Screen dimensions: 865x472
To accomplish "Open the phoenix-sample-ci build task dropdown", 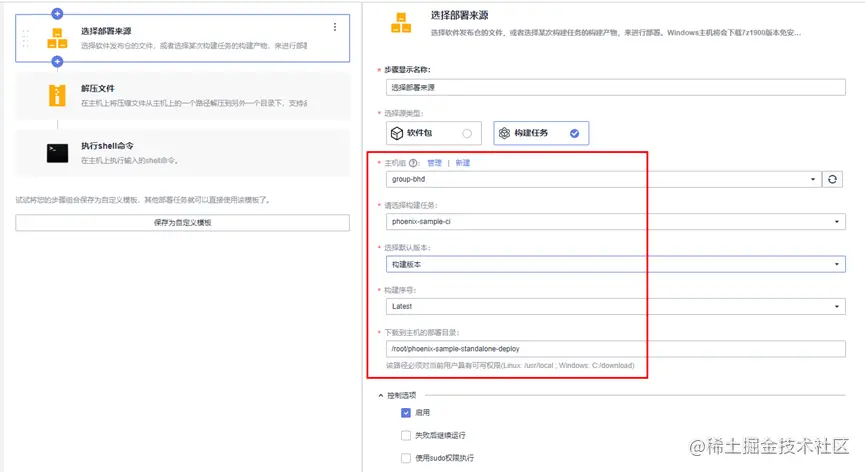I will (616, 222).
